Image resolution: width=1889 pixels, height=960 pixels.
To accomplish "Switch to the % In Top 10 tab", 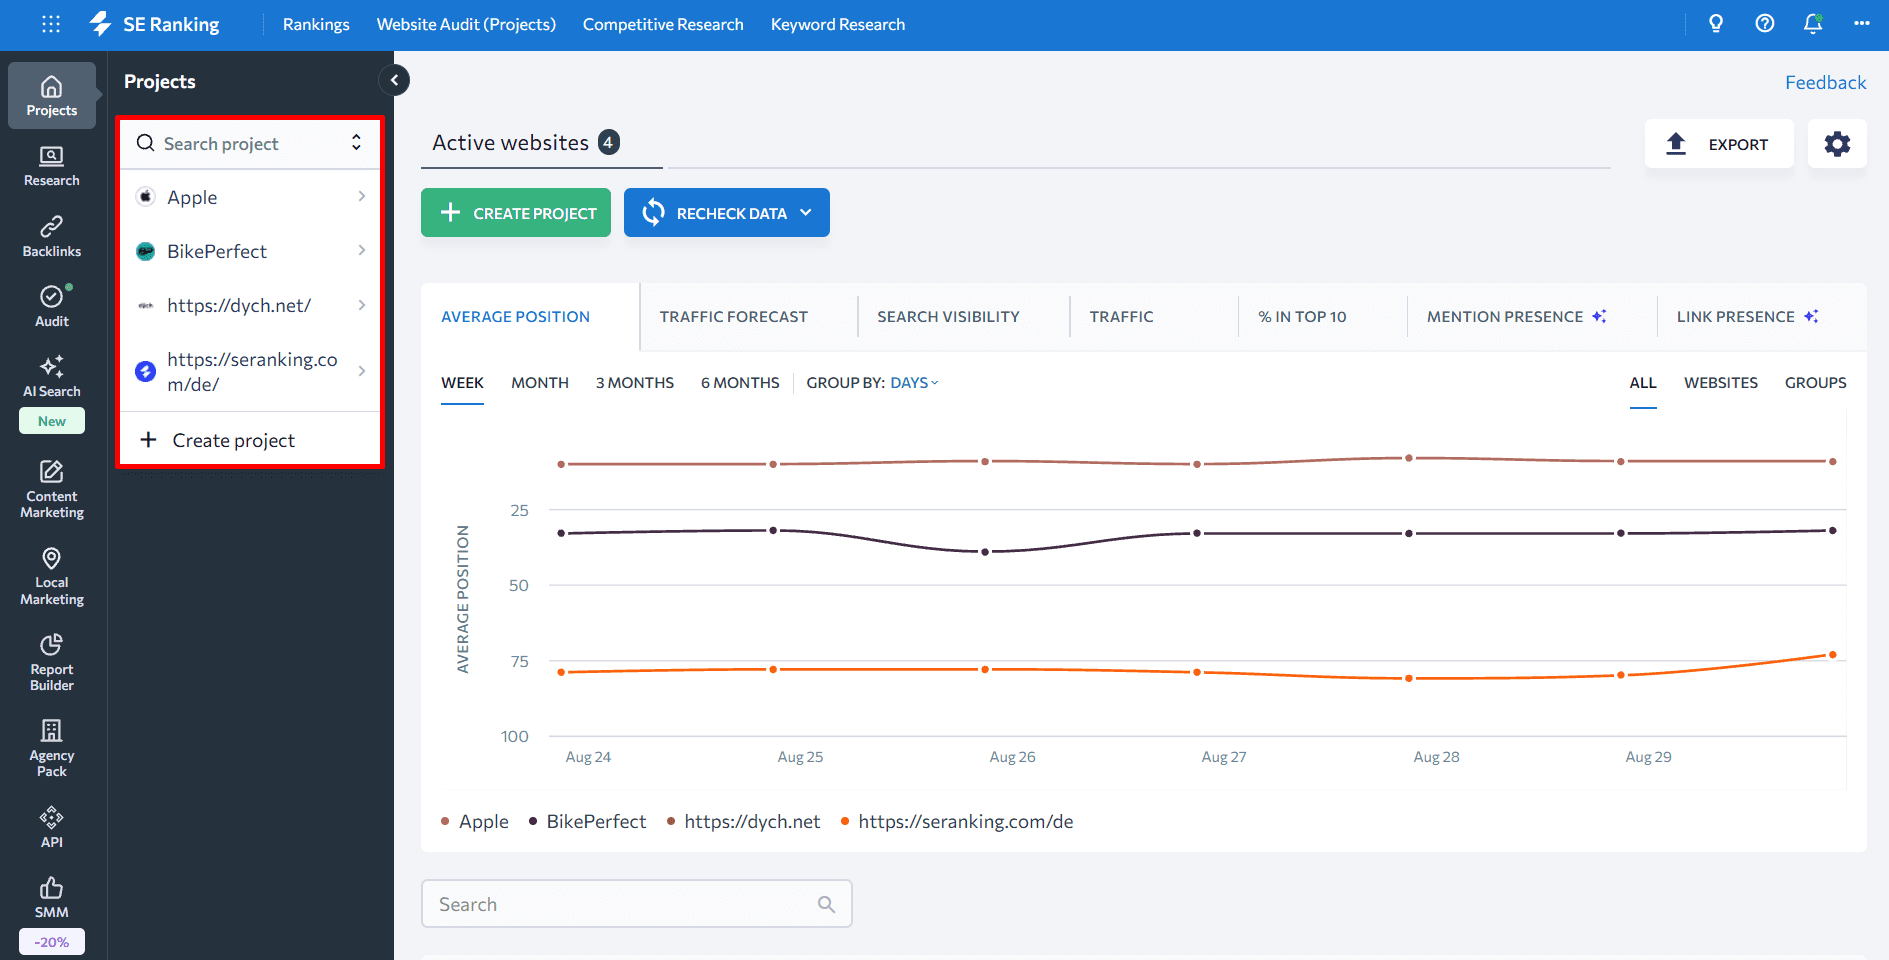I will [1303, 316].
